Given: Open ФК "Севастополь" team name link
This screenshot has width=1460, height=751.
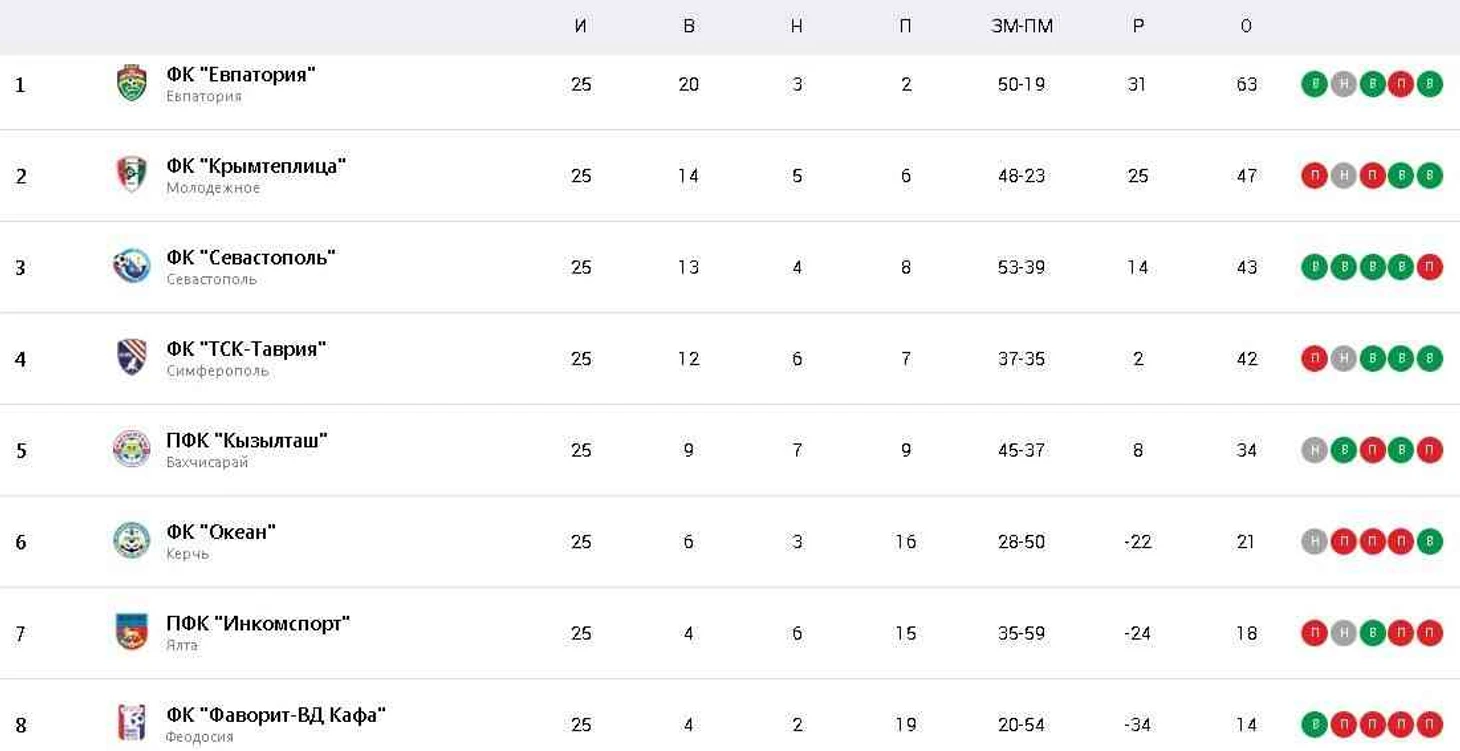Looking at the screenshot, I should click(x=251, y=257).
